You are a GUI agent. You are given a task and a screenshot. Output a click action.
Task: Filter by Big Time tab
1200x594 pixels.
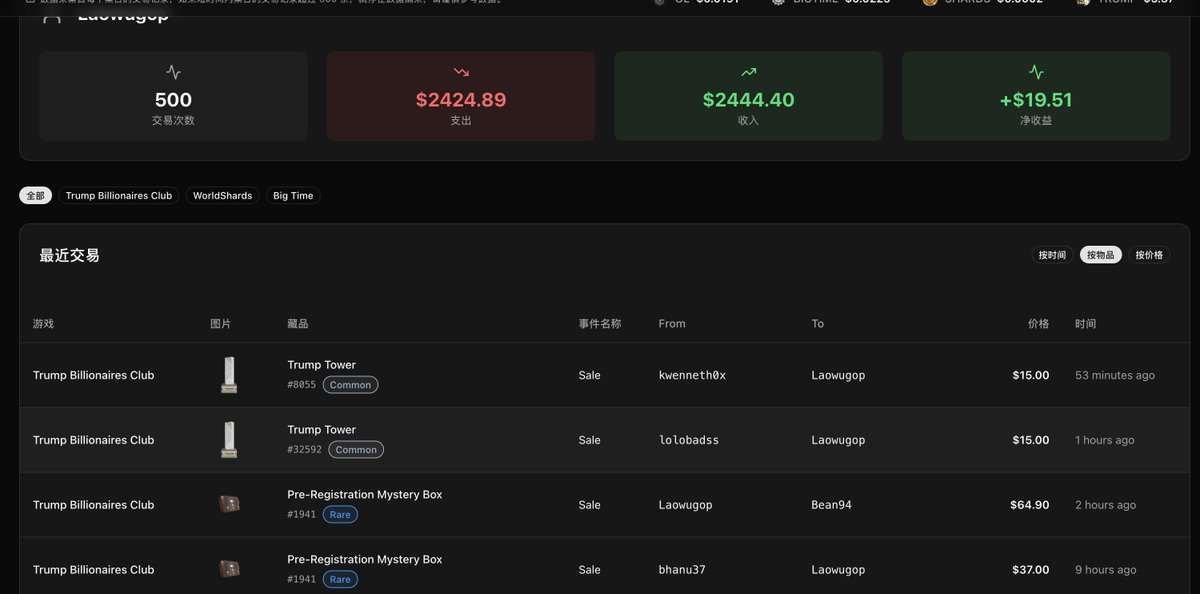[293, 196]
